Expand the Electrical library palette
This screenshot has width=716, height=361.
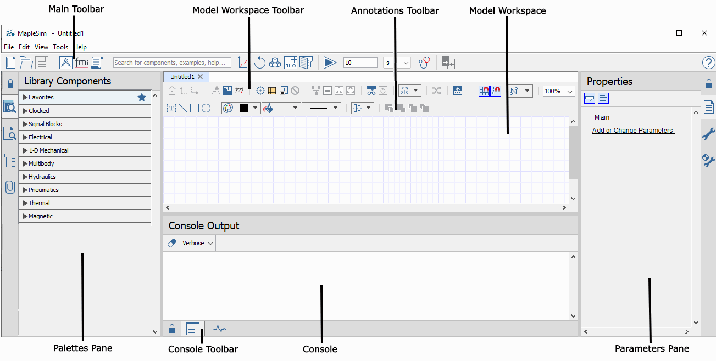(x=85, y=137)
